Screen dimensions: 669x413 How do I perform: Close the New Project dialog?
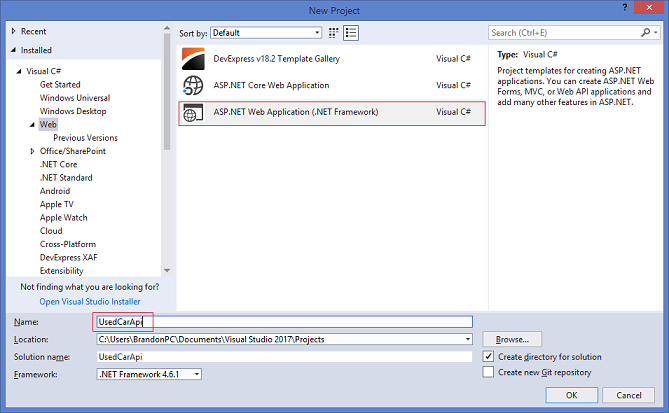click(649, 8)
